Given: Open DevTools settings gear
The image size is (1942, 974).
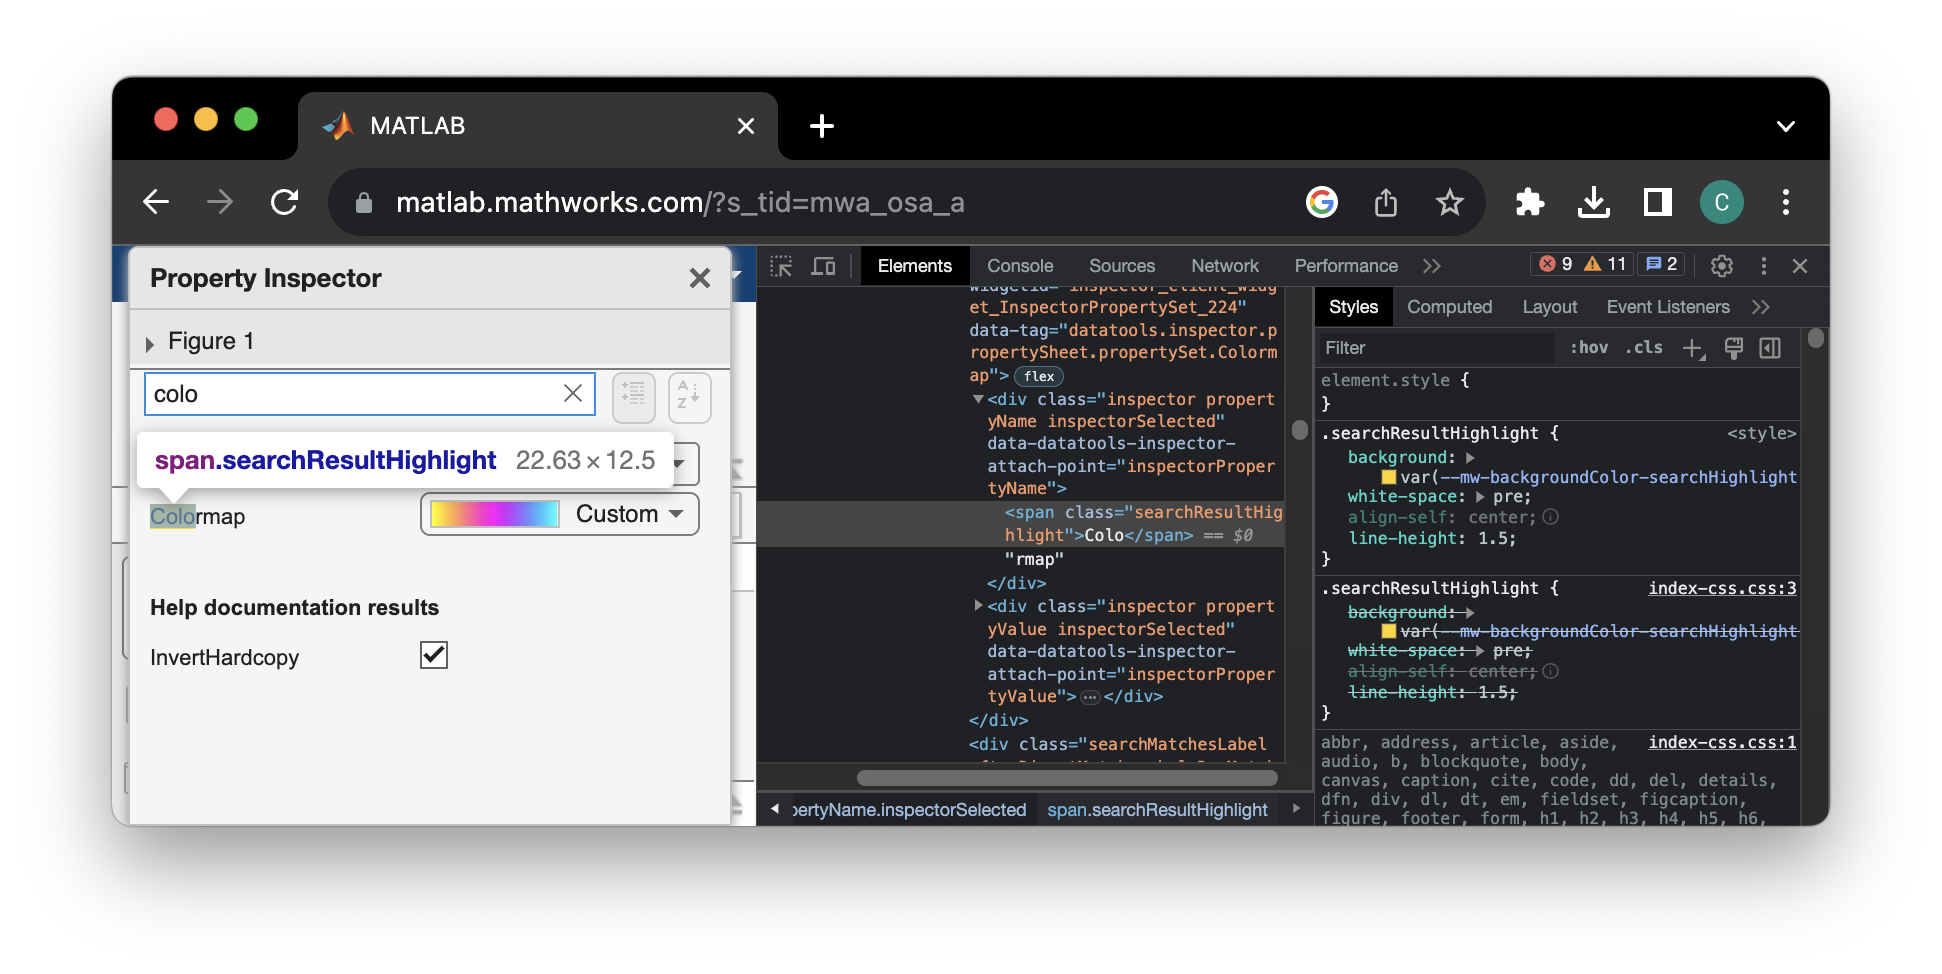Looking at the screenshot, I should point(1721,266).
